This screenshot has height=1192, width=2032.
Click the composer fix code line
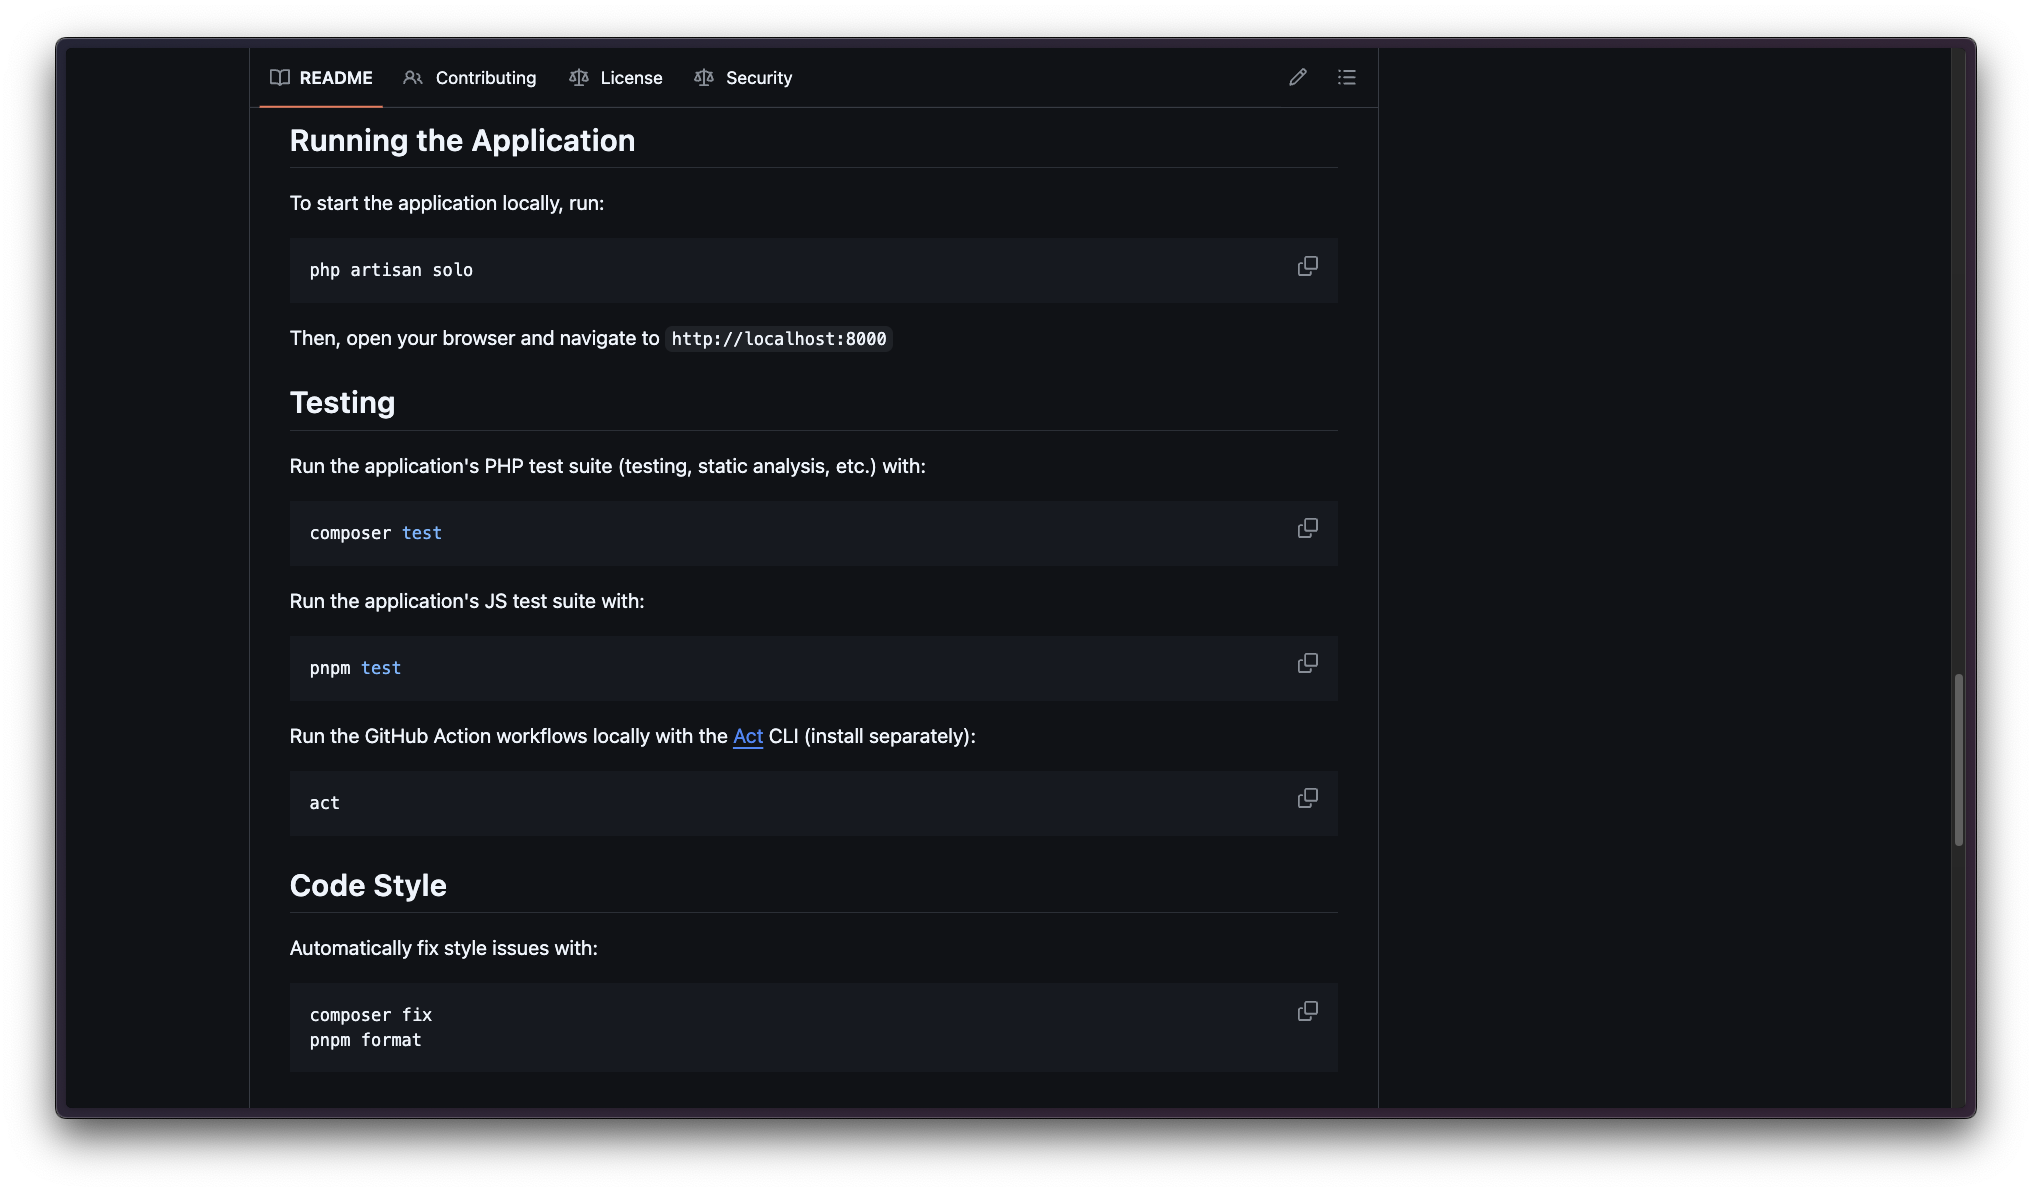click(x=371, y=1015)
